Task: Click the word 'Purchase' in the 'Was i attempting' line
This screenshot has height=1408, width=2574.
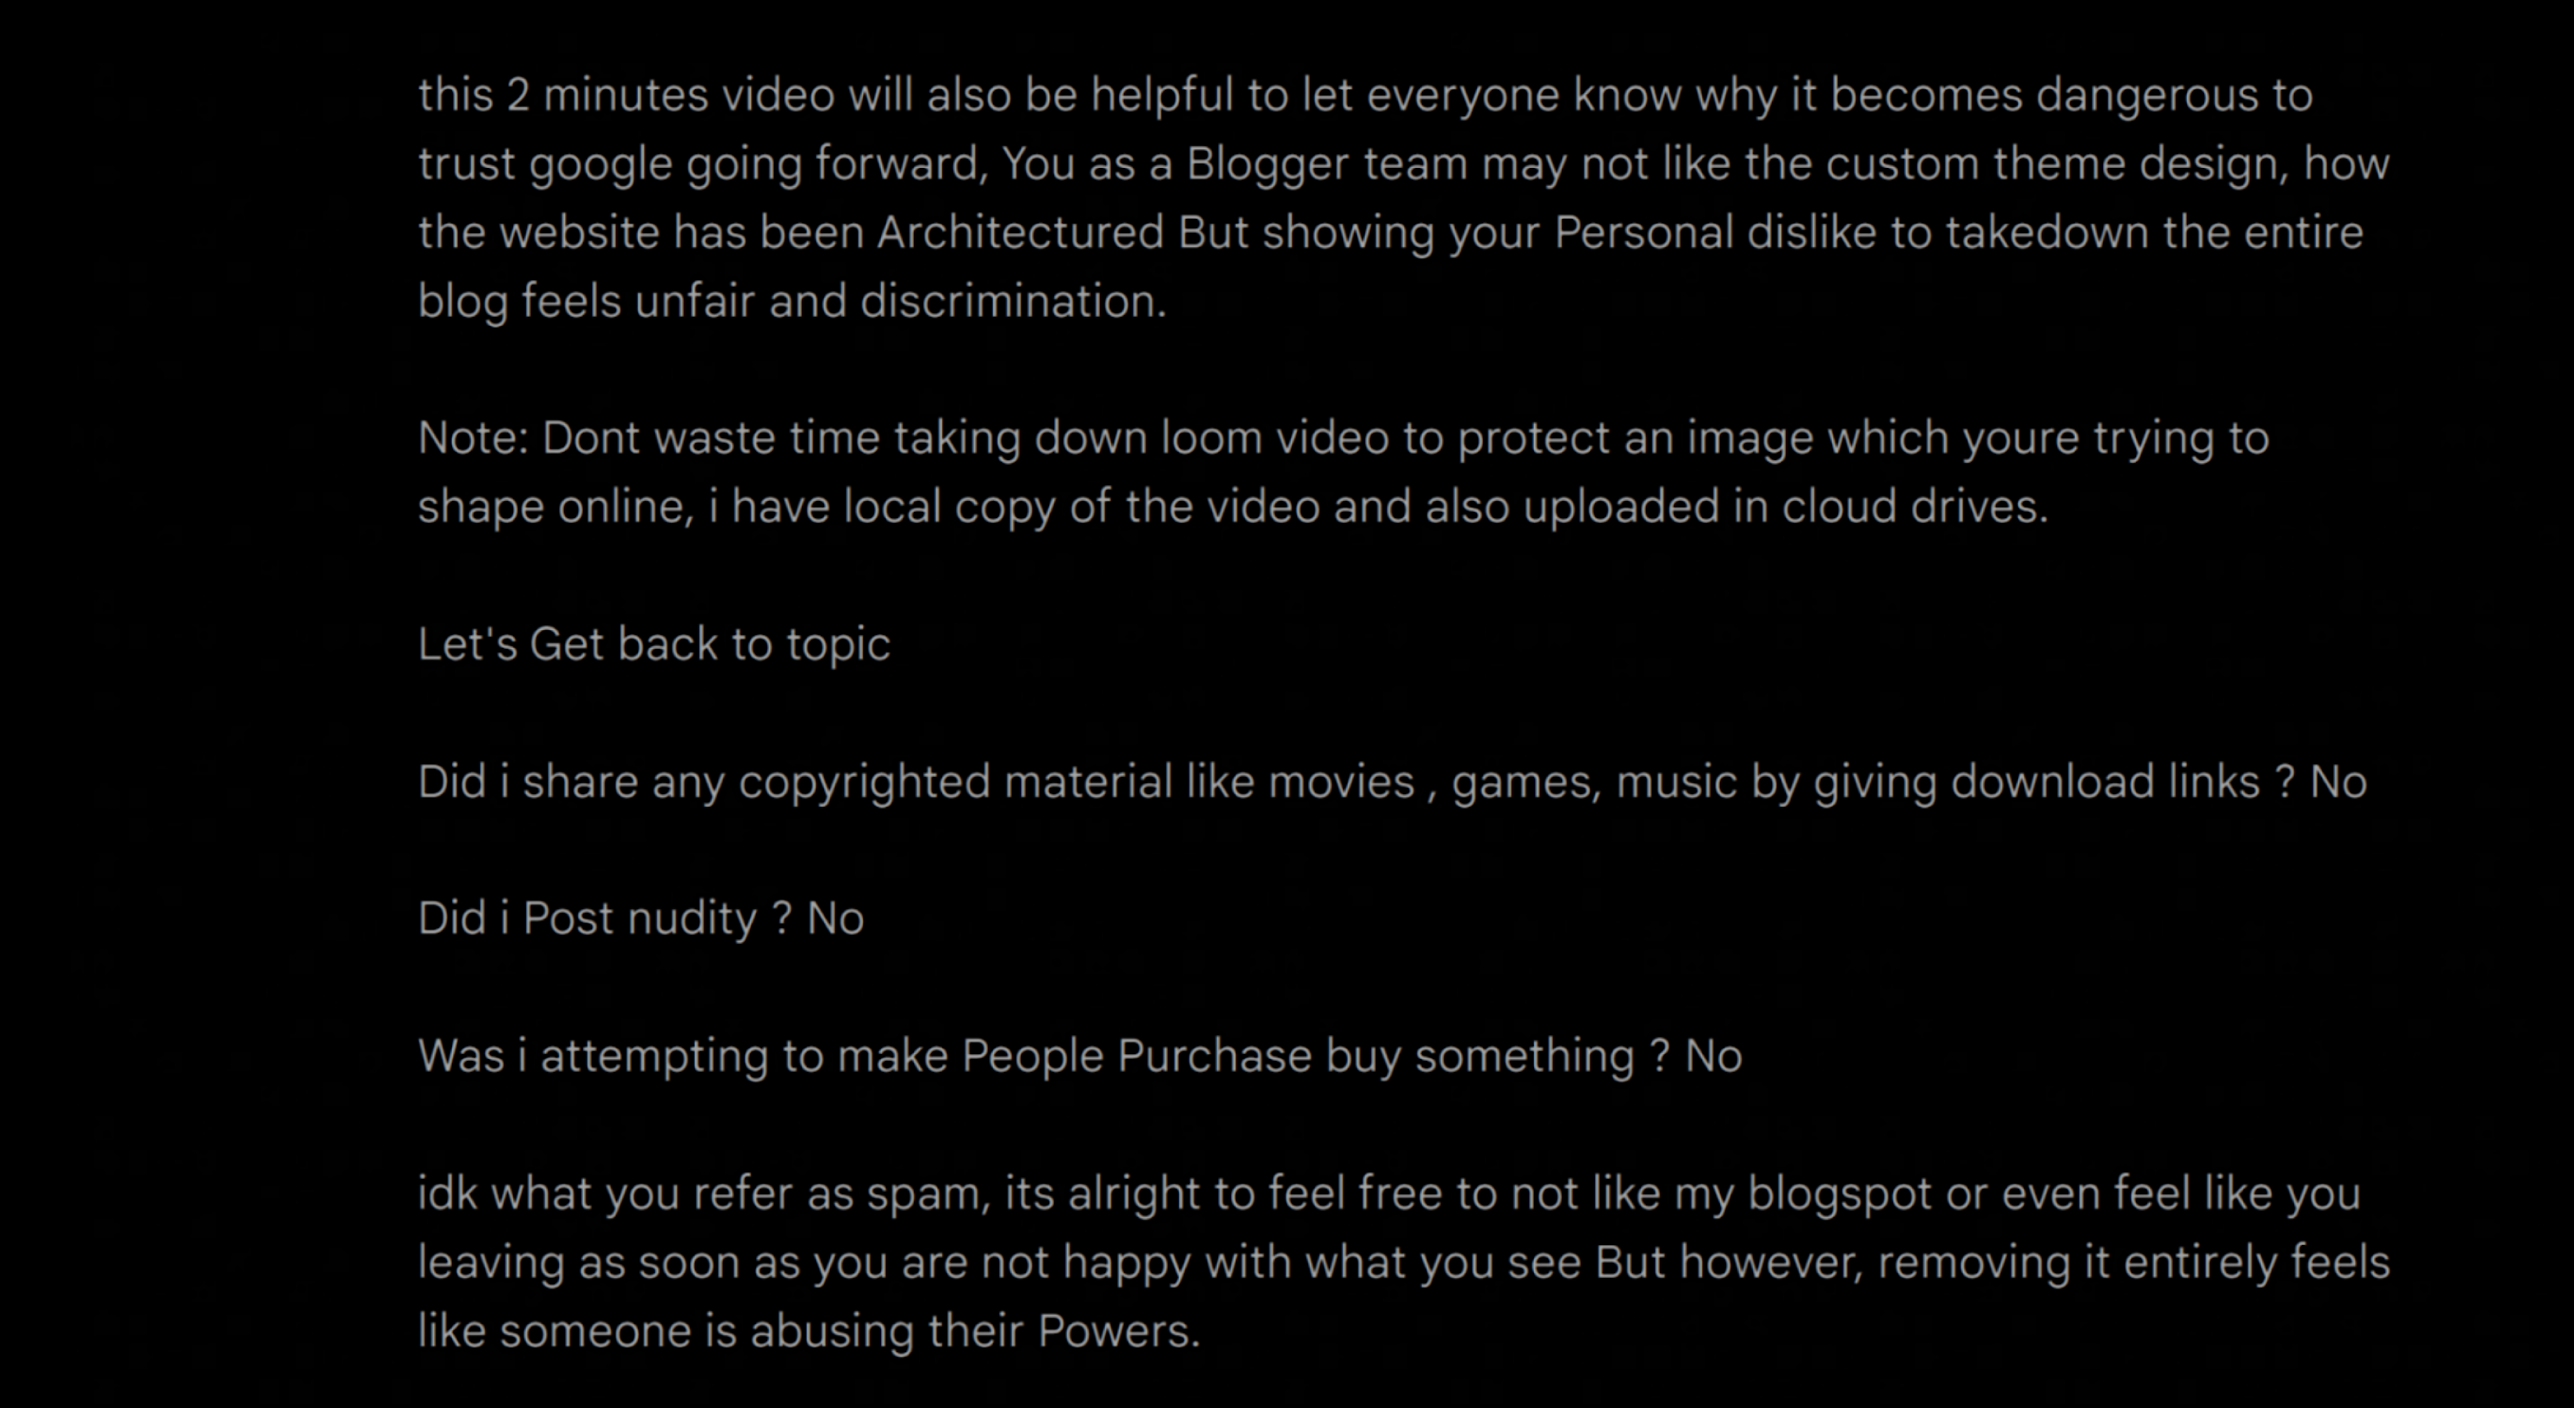Action: point(1214,1056)
